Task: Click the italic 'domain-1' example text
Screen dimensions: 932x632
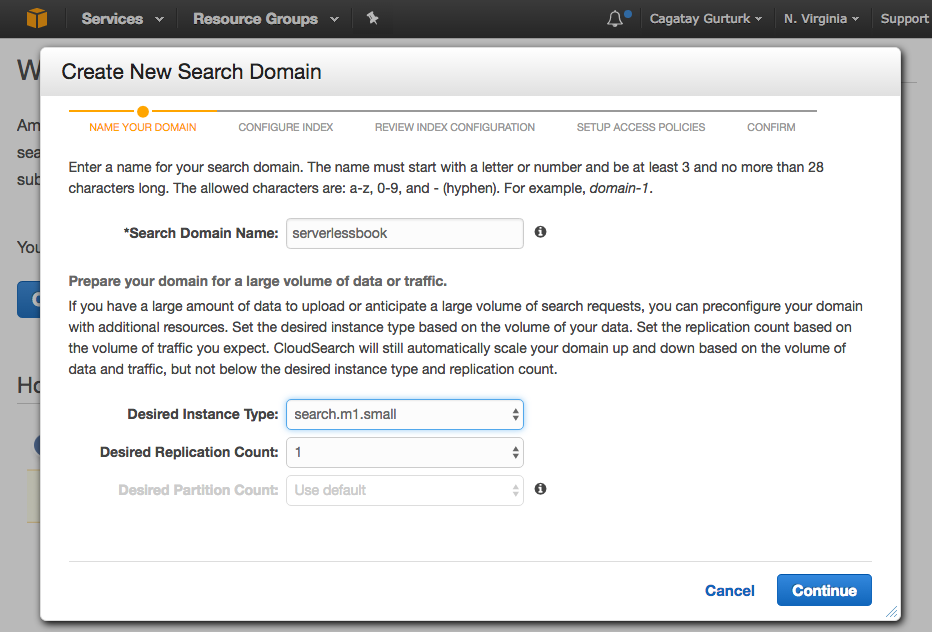Action: [619, 188]
